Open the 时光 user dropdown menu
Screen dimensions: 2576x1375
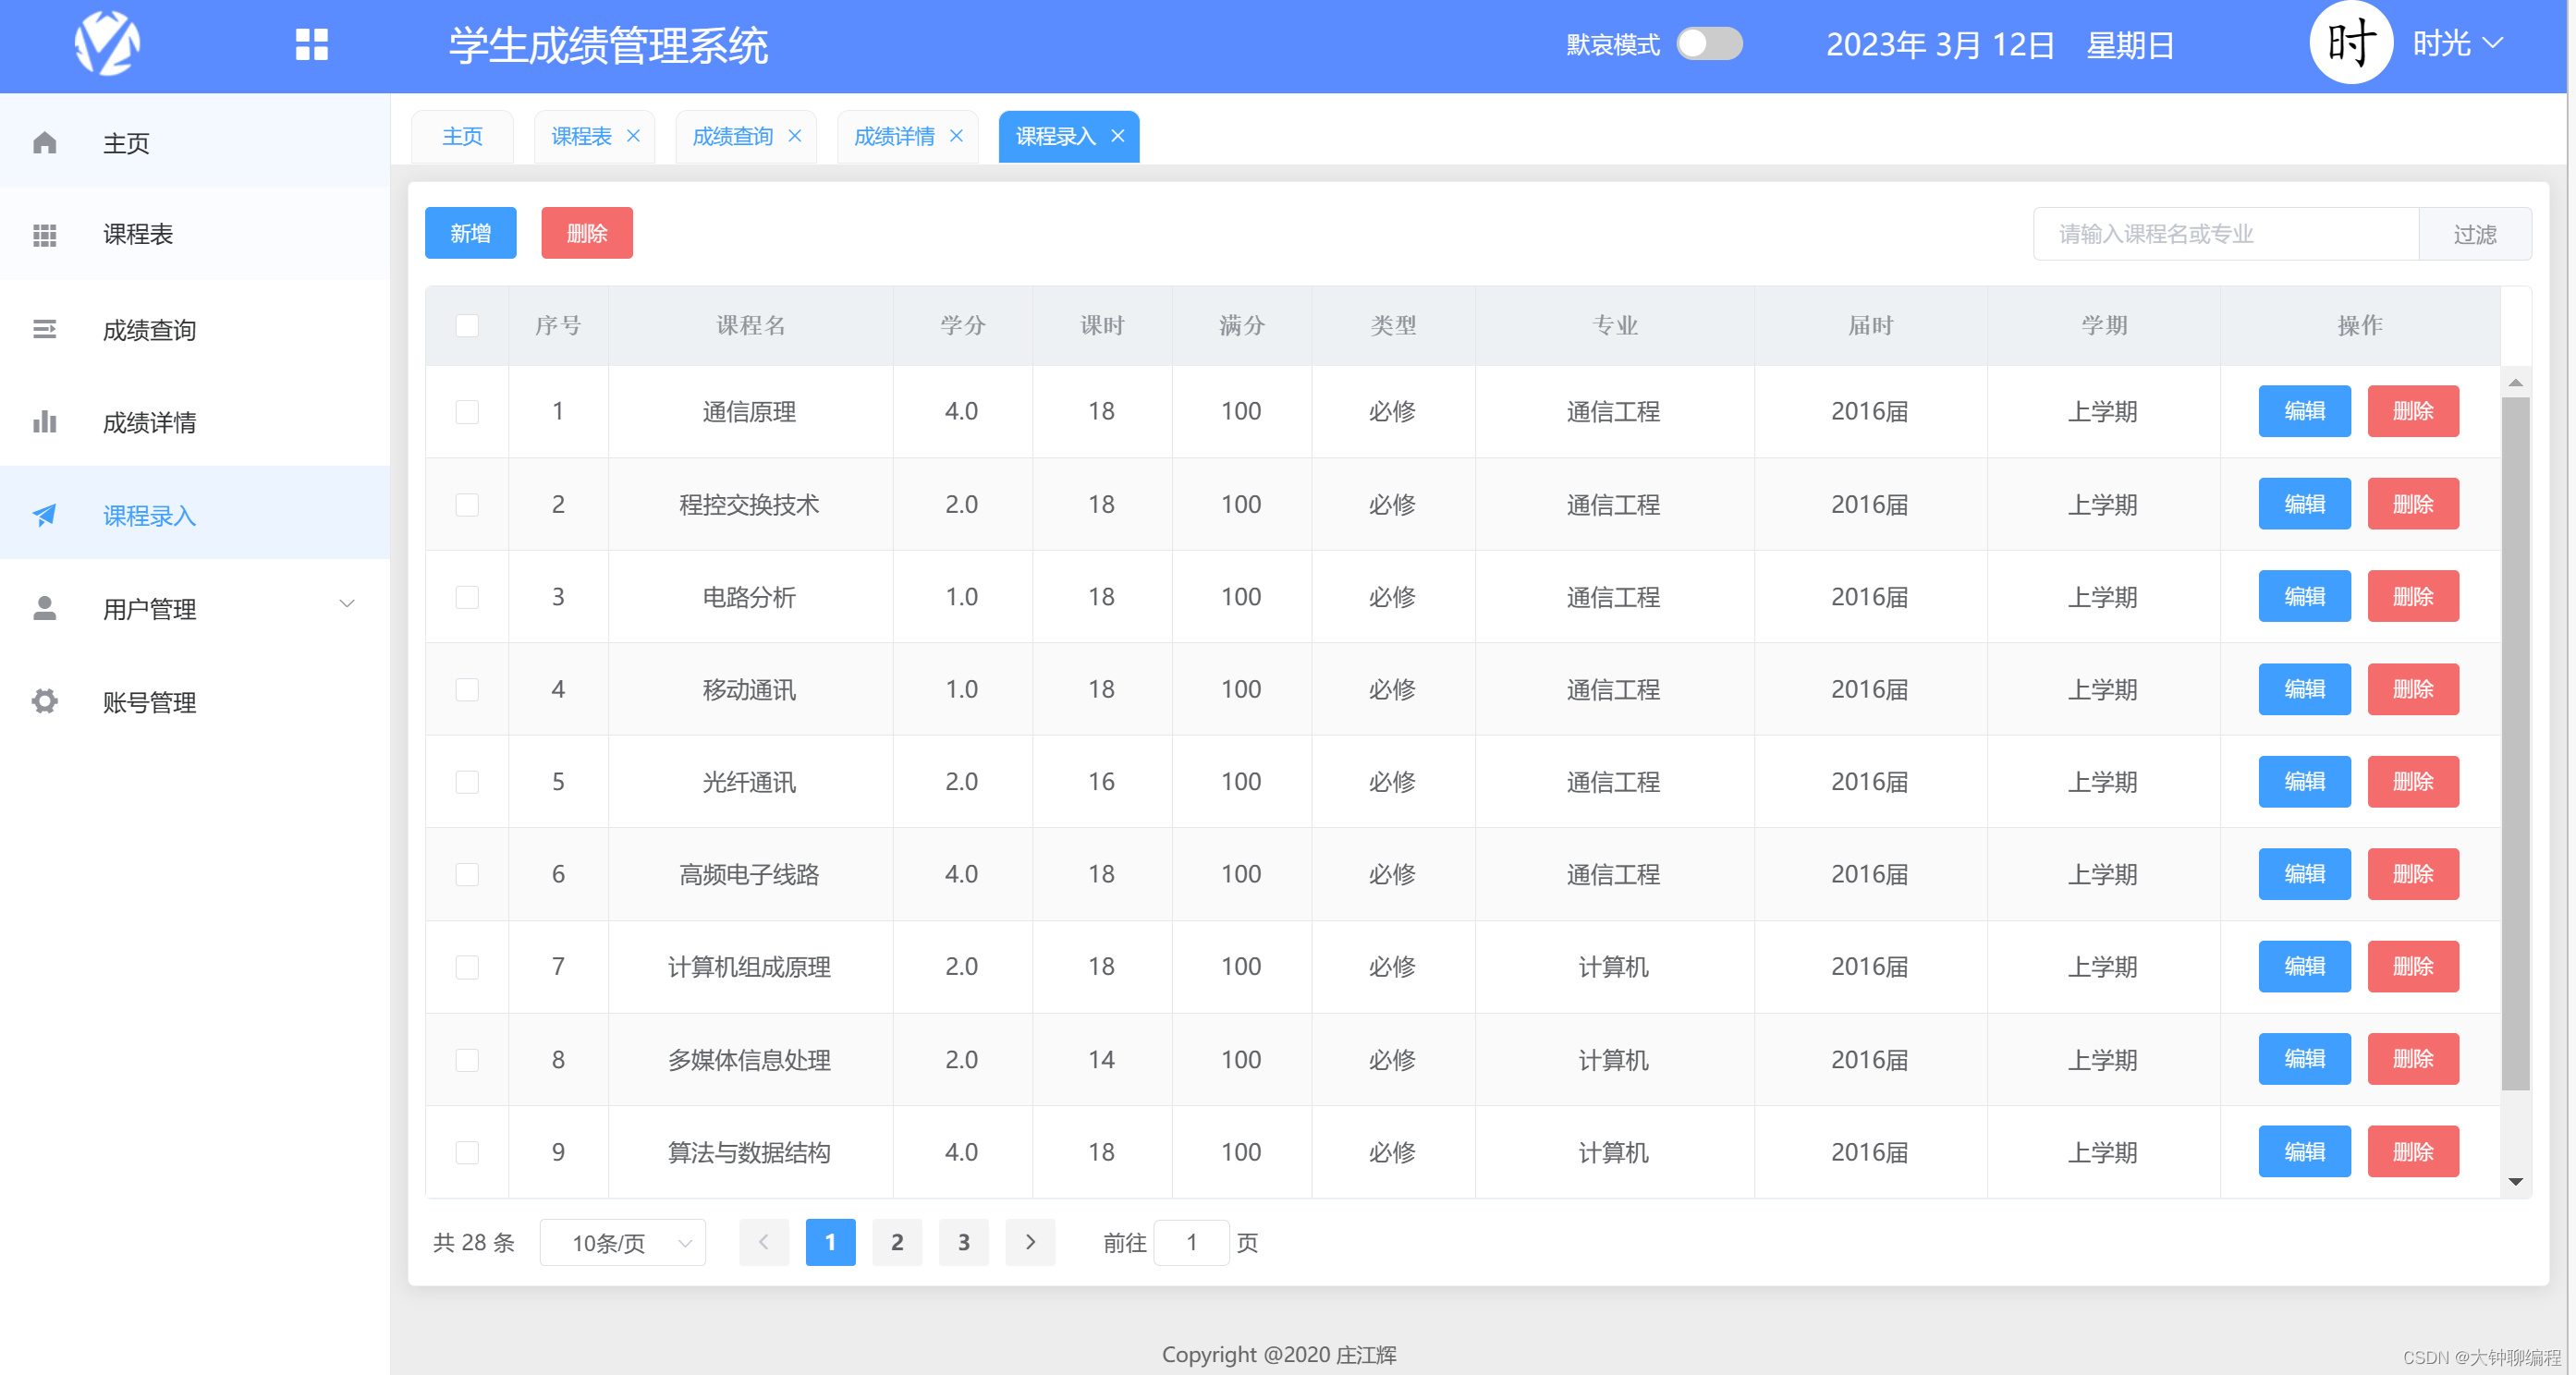[x=2457, y=44]
